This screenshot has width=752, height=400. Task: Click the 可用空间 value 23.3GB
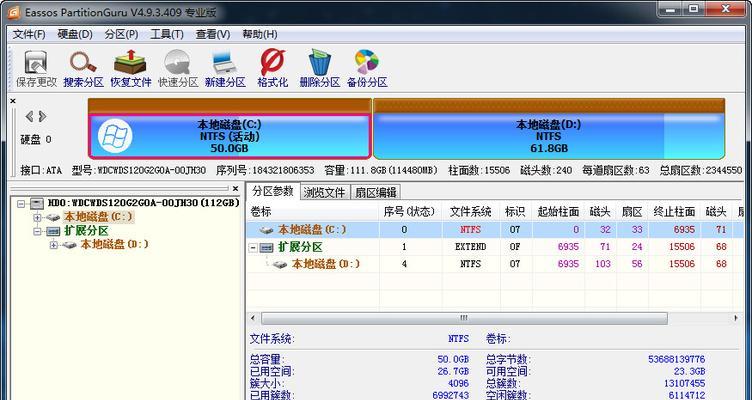(x=691, y=372)
